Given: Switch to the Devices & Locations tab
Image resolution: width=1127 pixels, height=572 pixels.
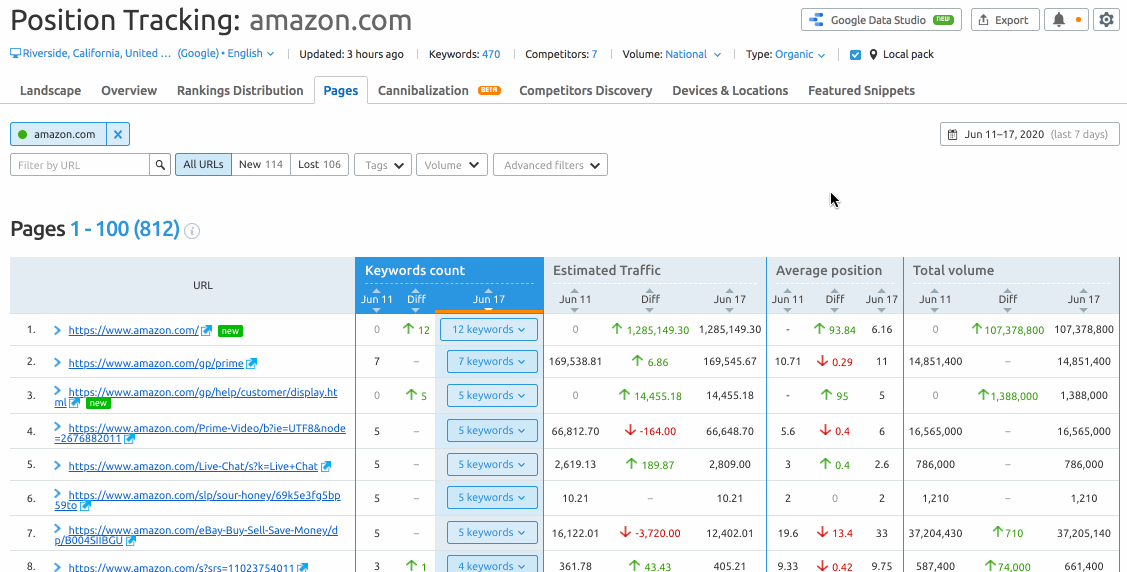Looking at the screenshot, I should 730,91.
